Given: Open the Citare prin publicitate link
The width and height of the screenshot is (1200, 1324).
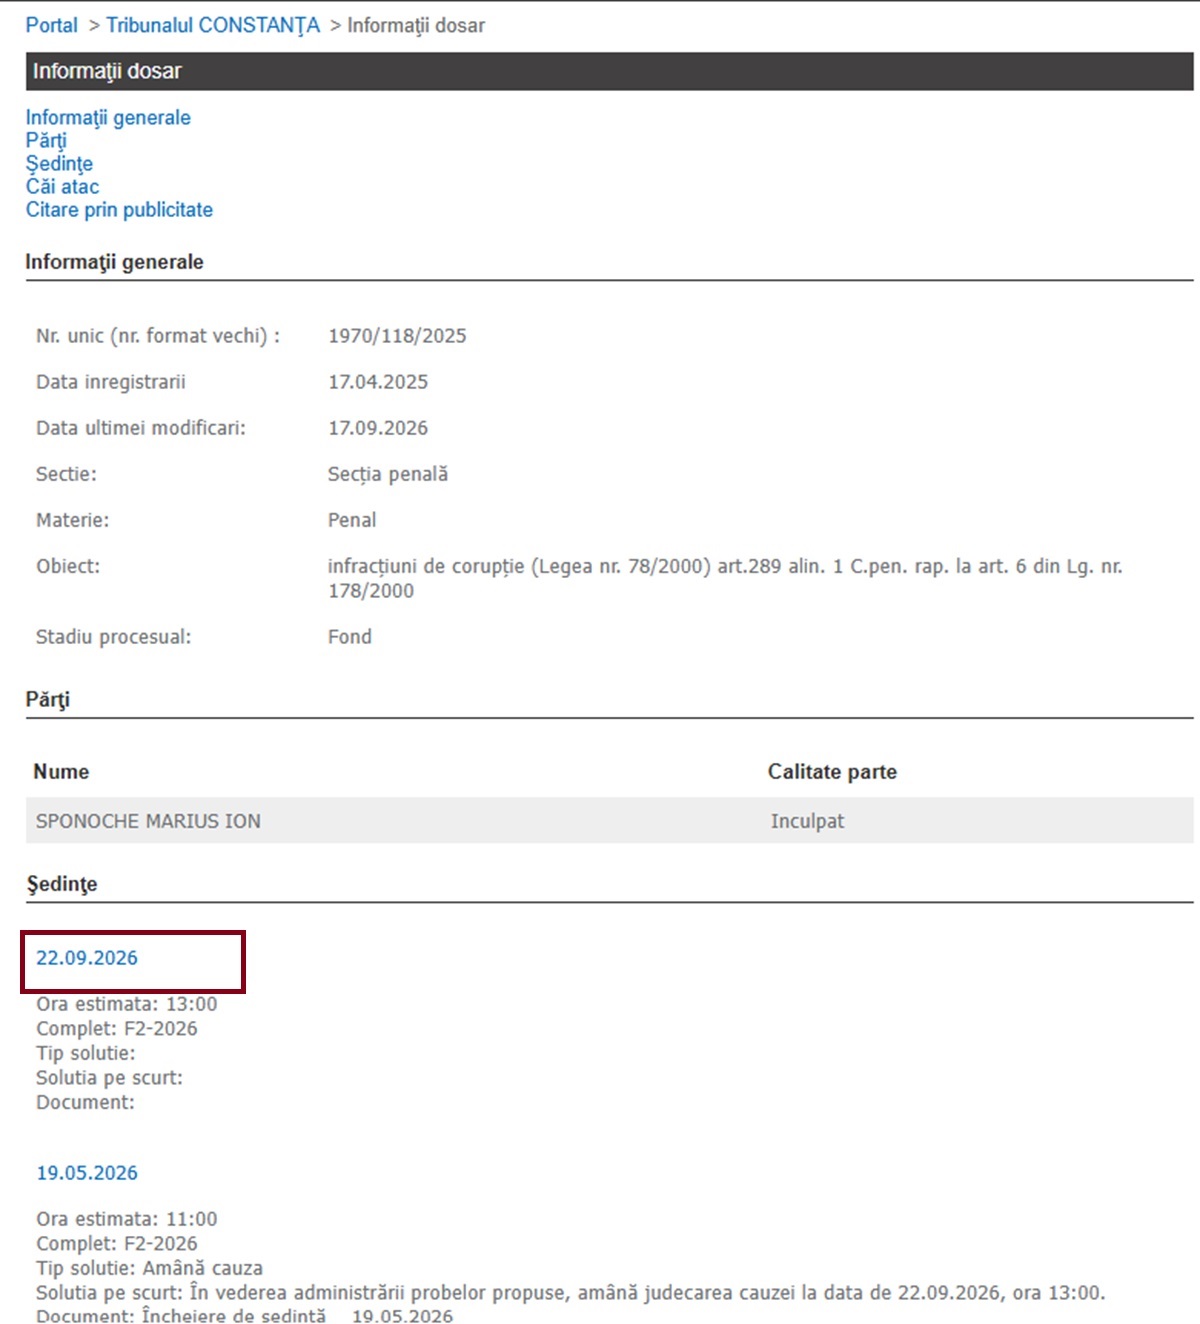Looking at the screenshot, I should (119, 209).
